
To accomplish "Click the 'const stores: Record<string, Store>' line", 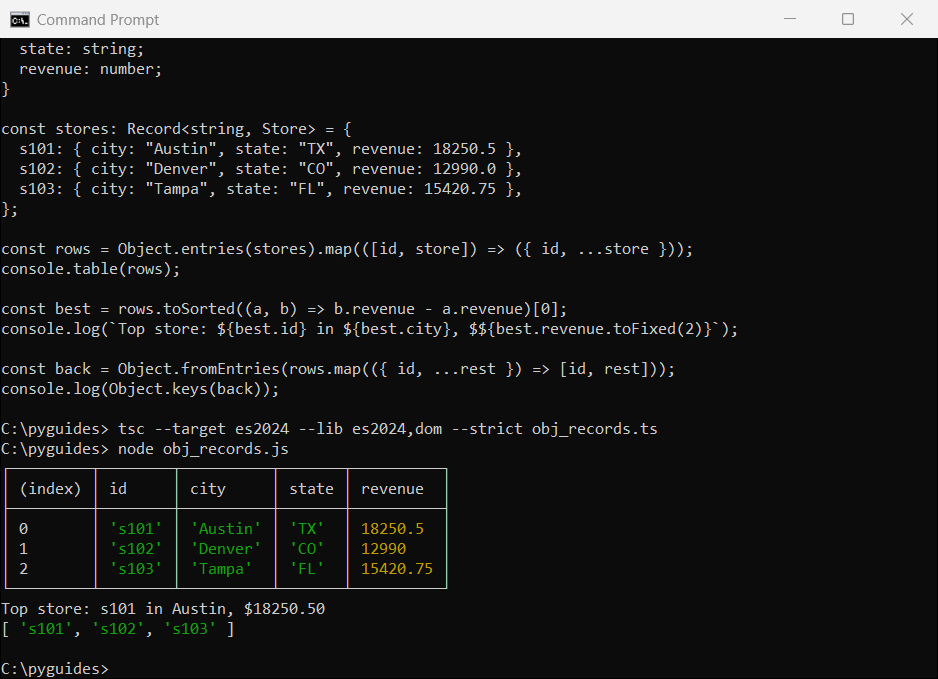I will [x=176, y=129].
